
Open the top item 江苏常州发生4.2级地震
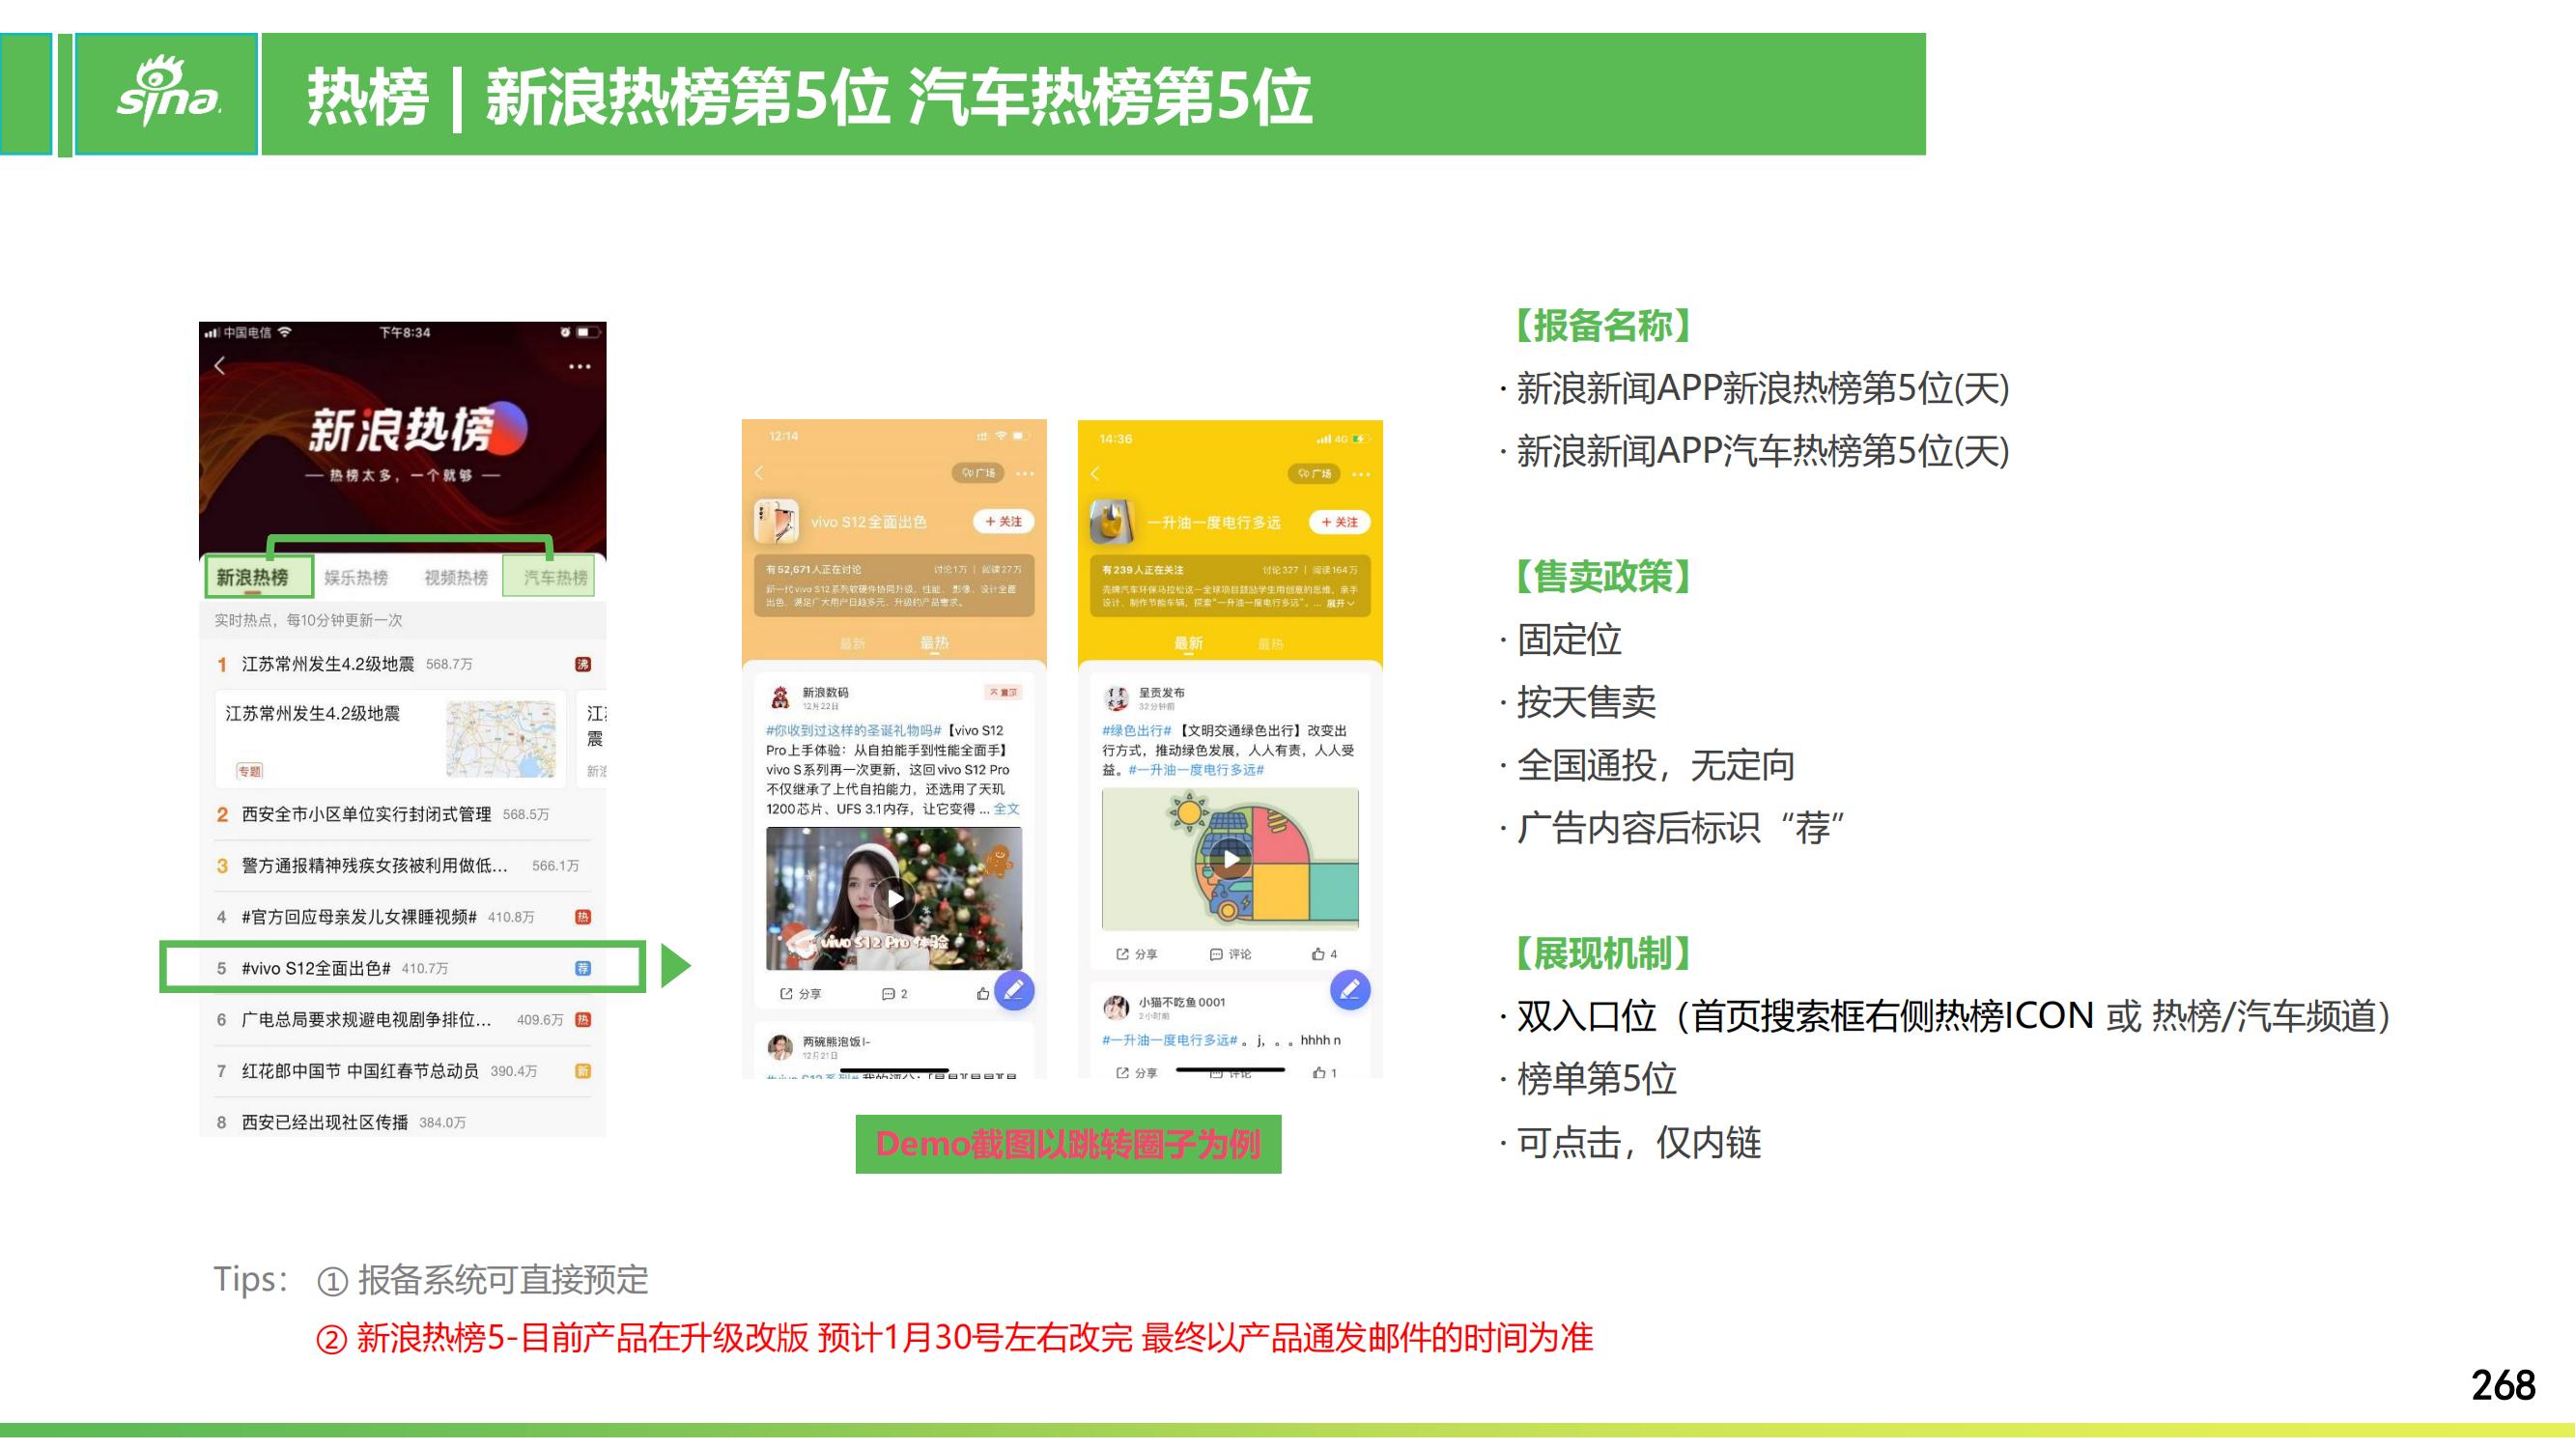328,664
